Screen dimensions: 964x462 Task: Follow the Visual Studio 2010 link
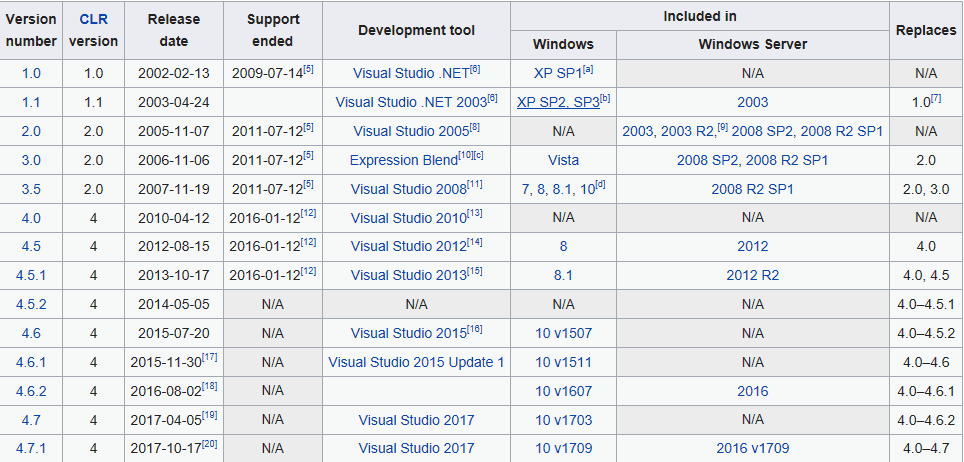tap(409, 218)
